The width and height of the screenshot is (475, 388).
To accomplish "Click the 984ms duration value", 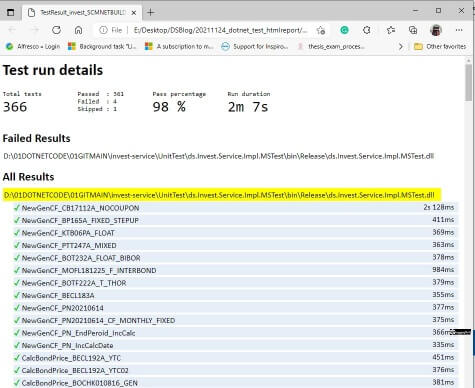I will [x=443, y=270].
